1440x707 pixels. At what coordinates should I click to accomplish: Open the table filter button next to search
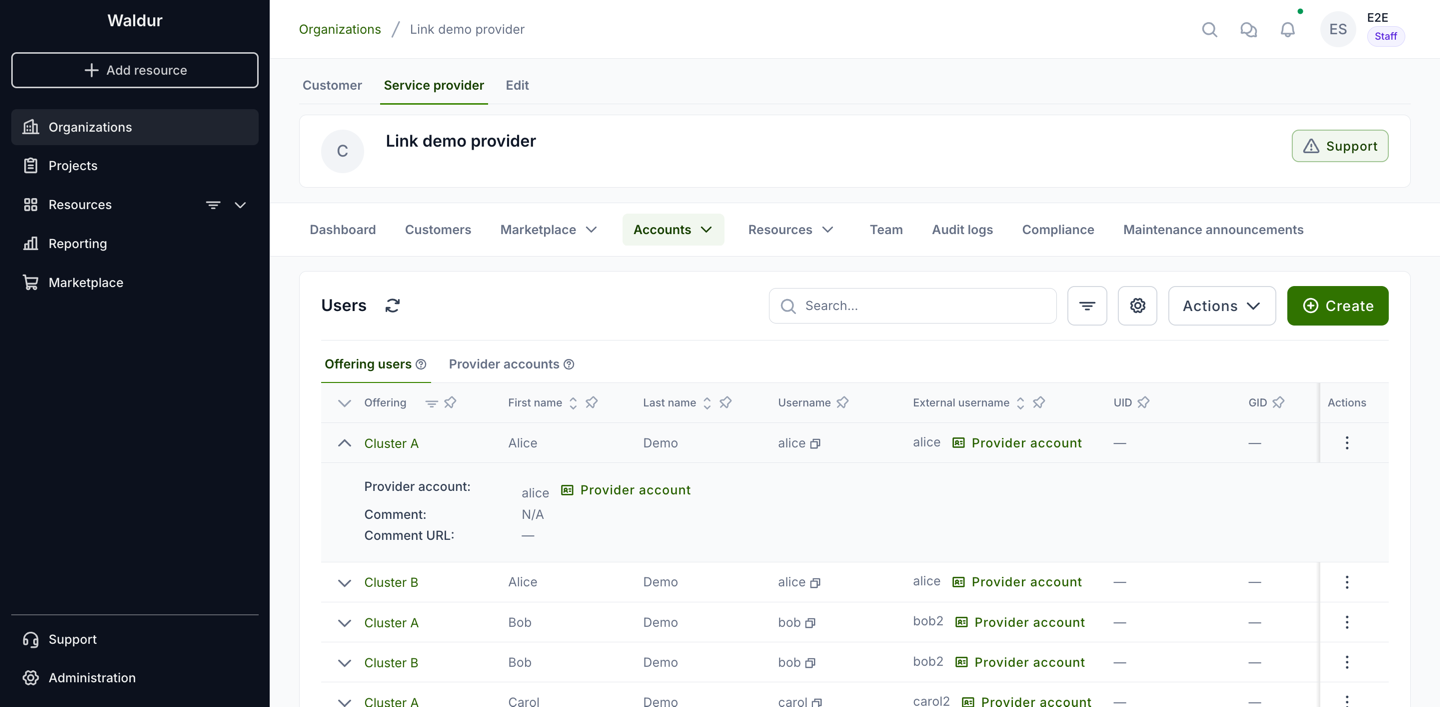tap(1087, 306)
